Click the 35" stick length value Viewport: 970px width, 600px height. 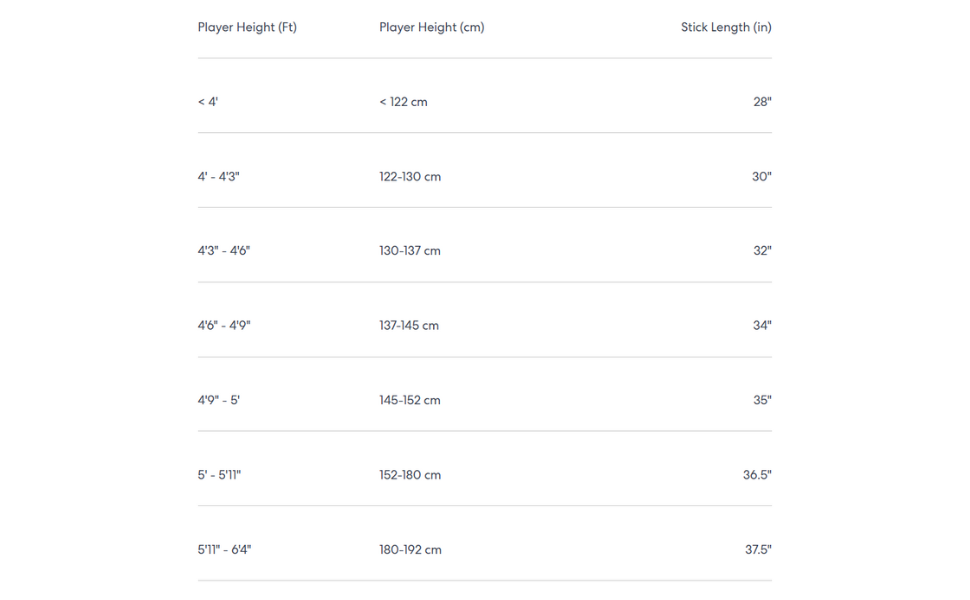click(x=762, y=400)
